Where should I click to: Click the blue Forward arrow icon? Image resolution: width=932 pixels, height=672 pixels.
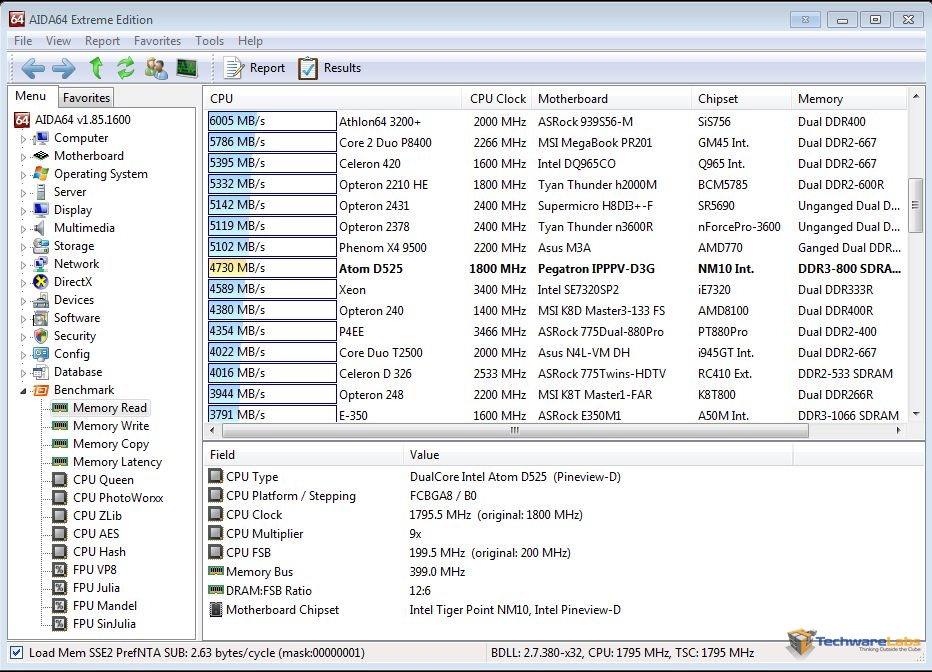coord(63,68)
